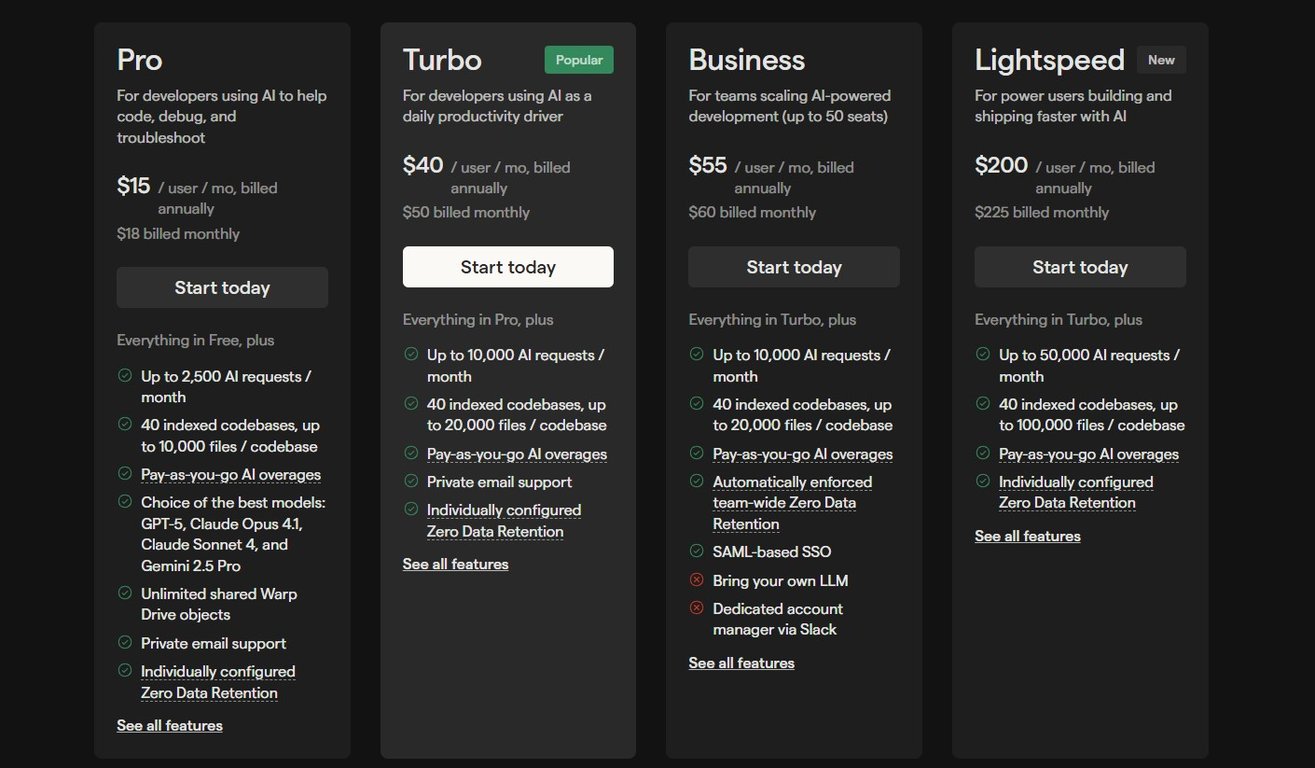Open See all features link under Pro
The width and height of the screenshot is (1315, 768).
[170, 725]
